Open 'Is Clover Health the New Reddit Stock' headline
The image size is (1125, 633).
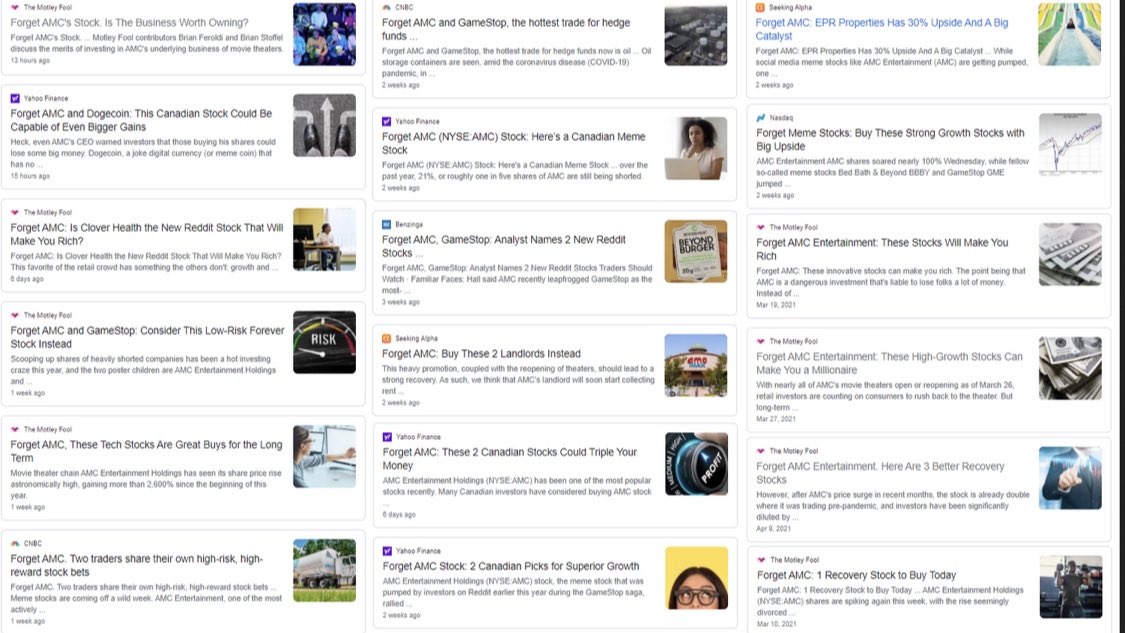click(146, 235)
